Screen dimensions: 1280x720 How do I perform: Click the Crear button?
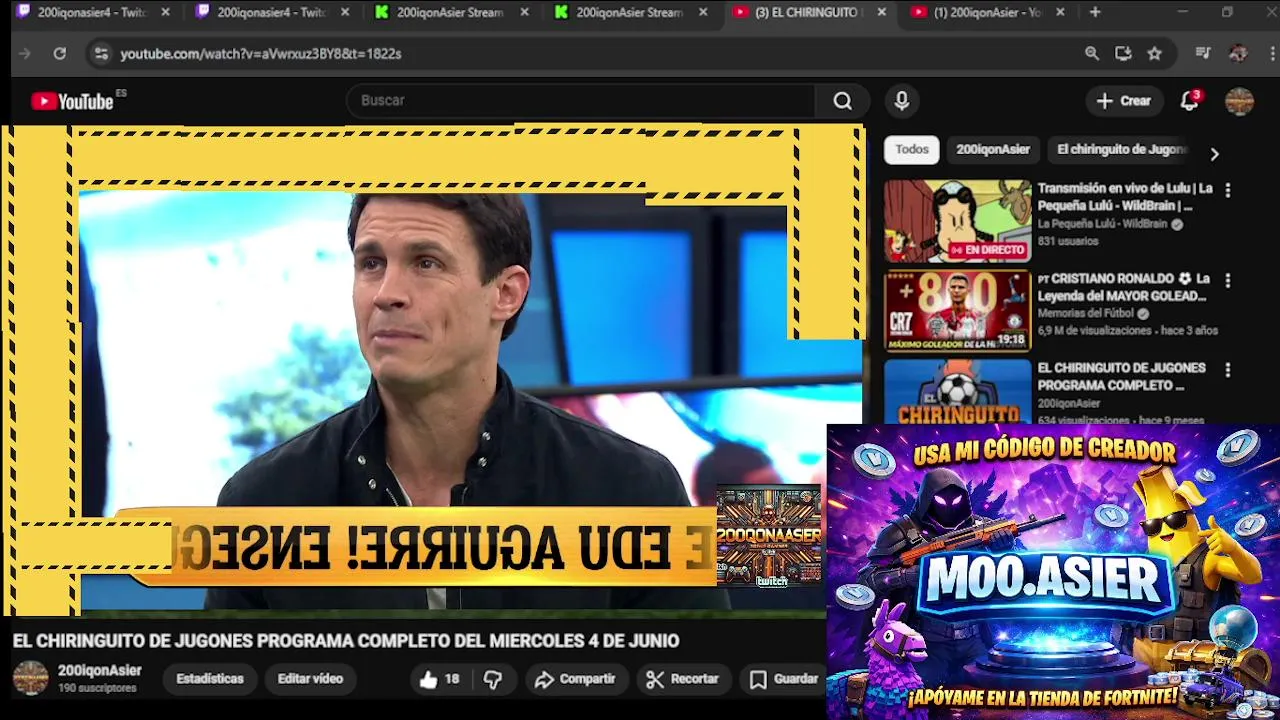tap(1124, 101)
